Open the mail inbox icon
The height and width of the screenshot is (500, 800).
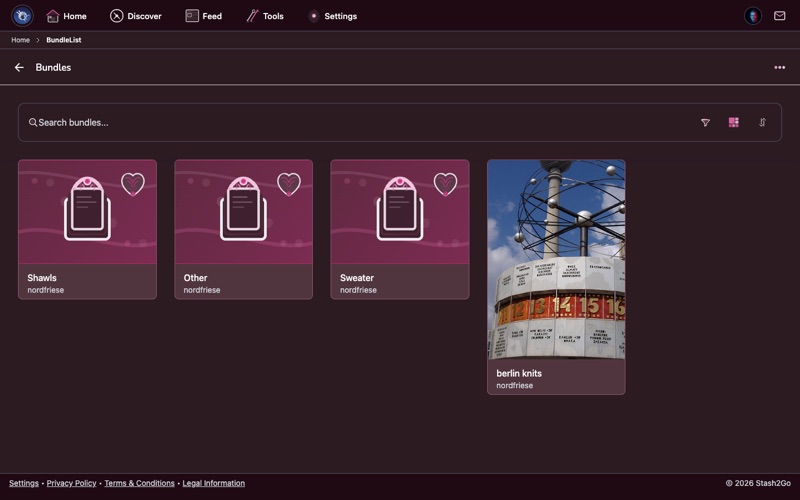779,16
